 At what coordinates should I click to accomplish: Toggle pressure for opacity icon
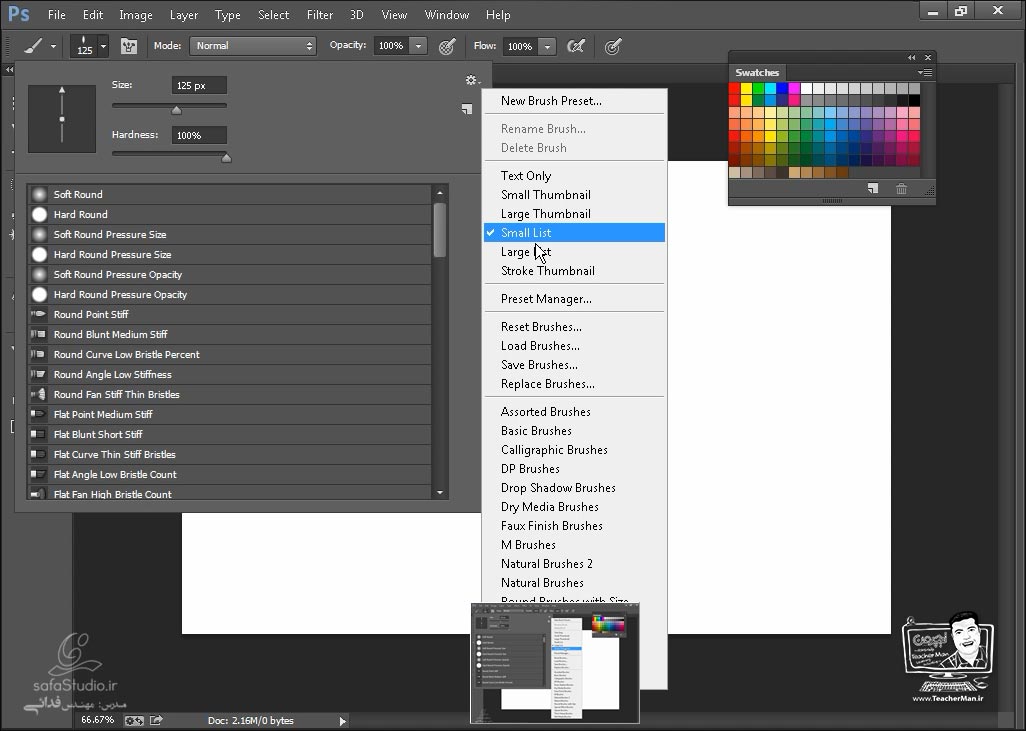tap(447, 46)
